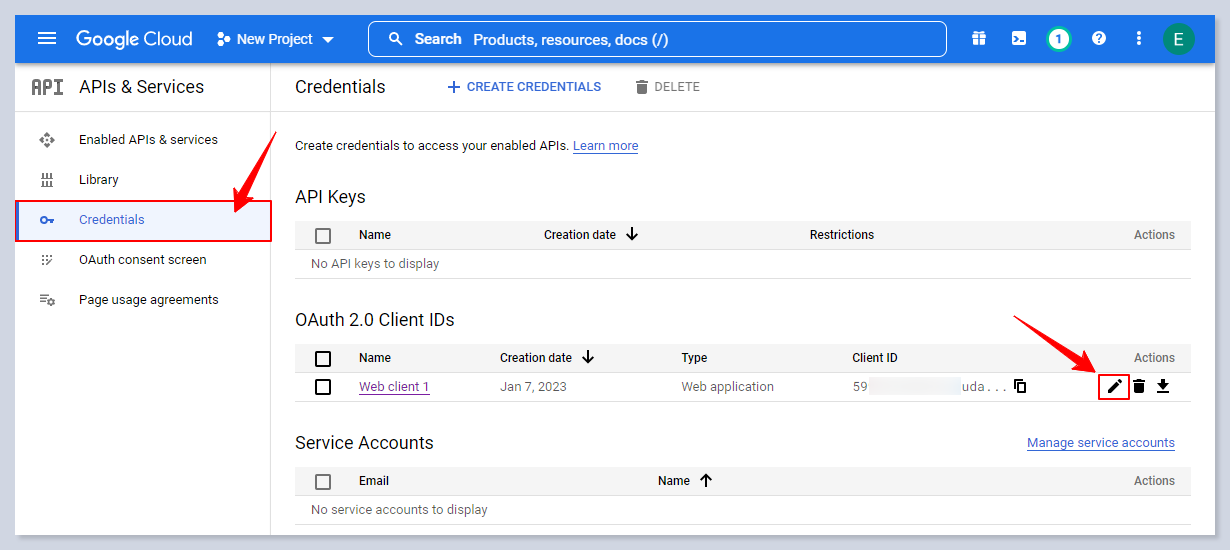This screenshot has width=1230, height=550.
Task: Sort OAuth clients by Creation date arrow
Action: (x=588, y=357)
